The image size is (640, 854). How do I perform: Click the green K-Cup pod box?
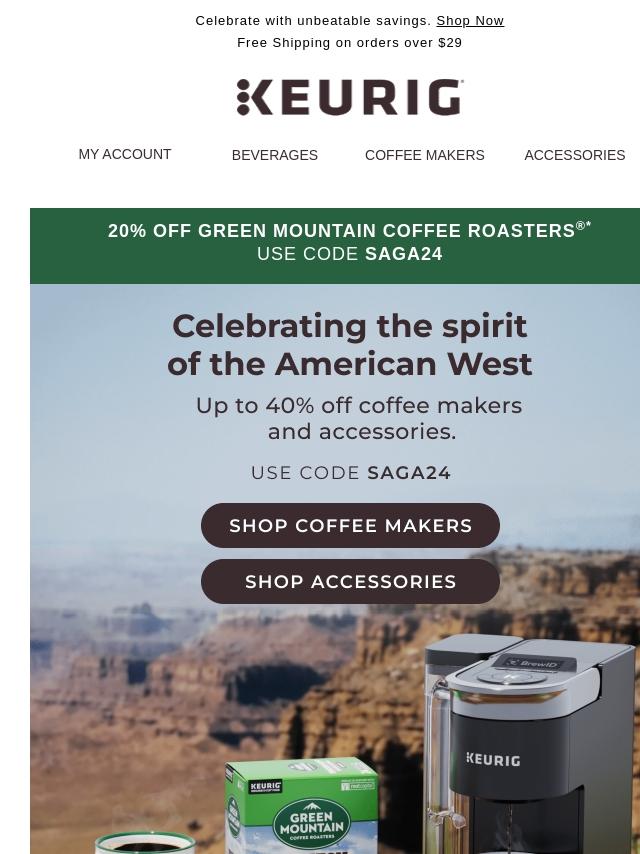coord(301,805)
